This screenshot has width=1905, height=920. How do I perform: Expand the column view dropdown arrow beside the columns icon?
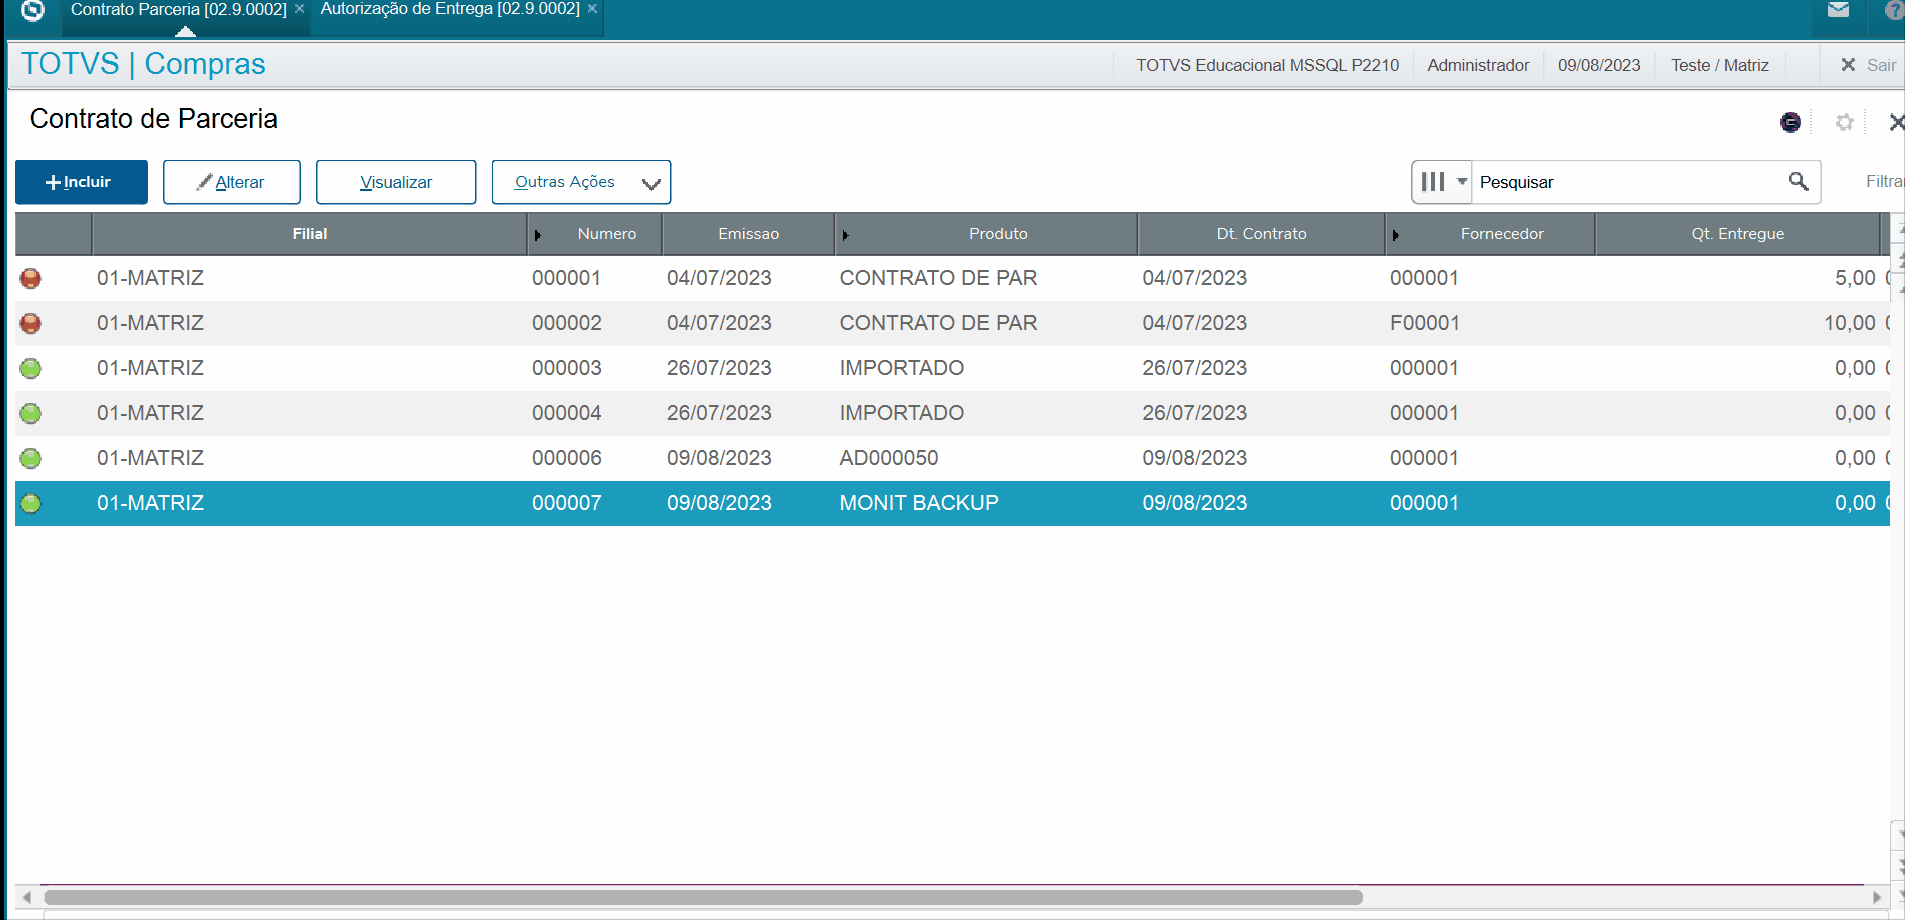click(x=1462, y=182)
